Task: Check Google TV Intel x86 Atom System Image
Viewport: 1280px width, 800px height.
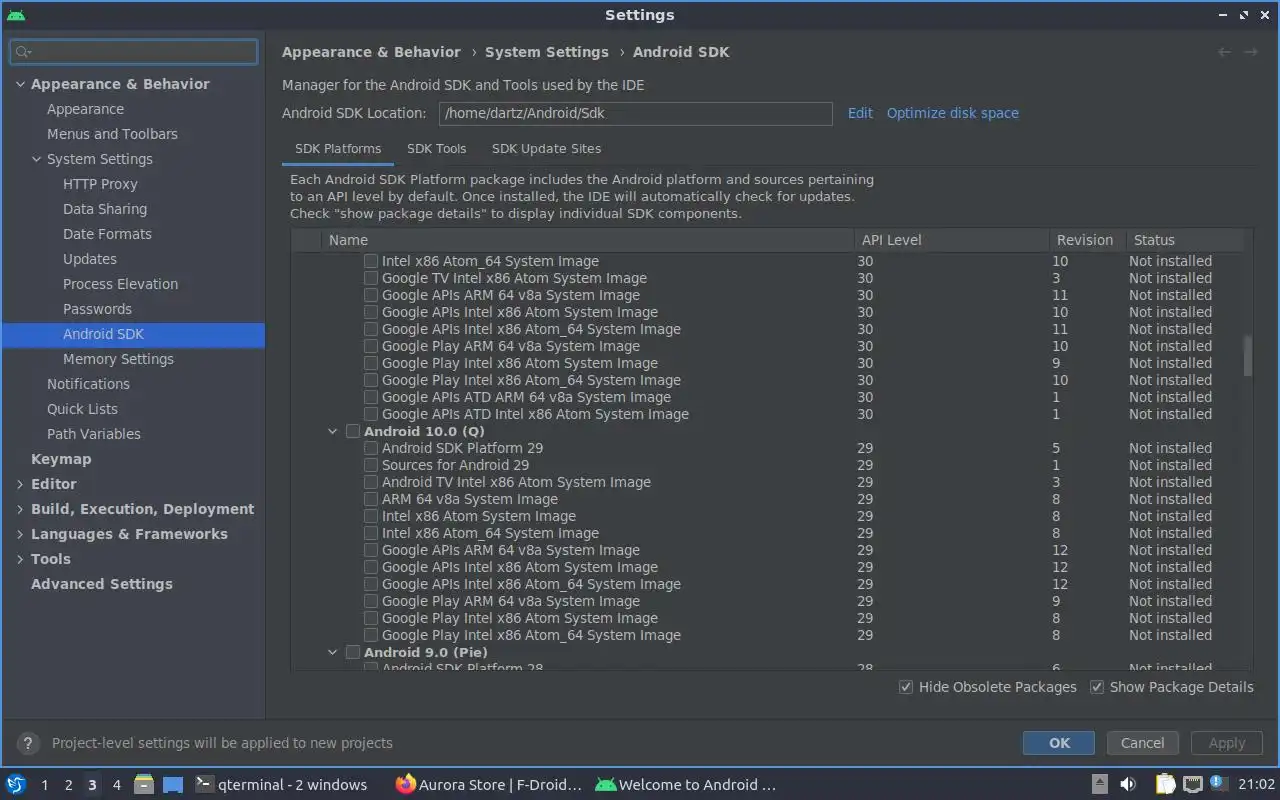Action: tap(371, 278)
